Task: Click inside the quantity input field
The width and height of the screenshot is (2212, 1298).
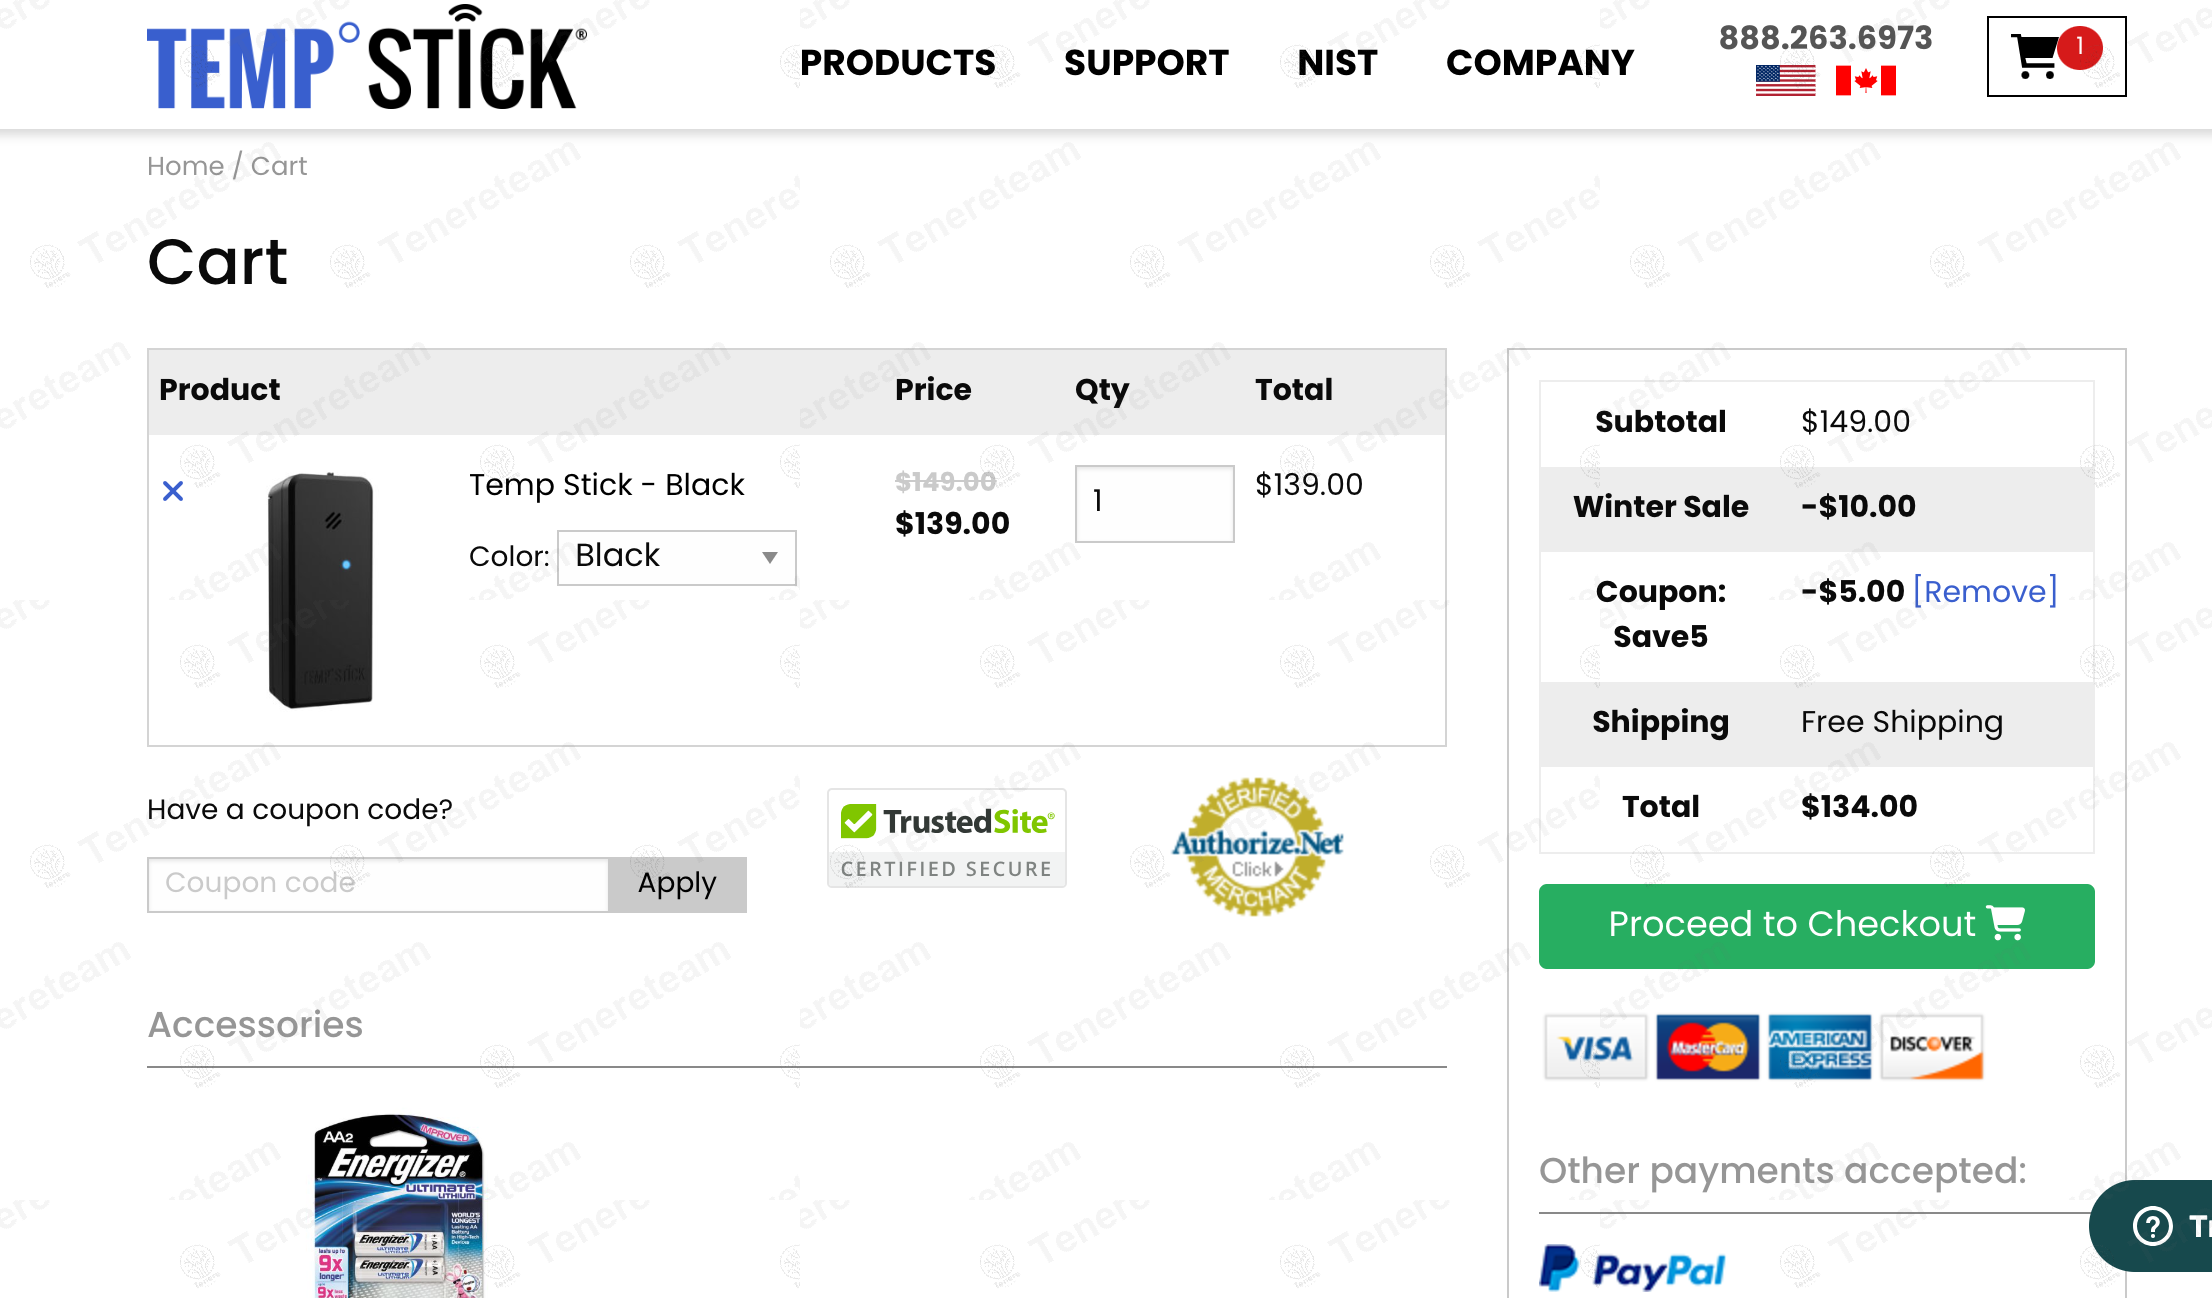Action: point(1154,503)
